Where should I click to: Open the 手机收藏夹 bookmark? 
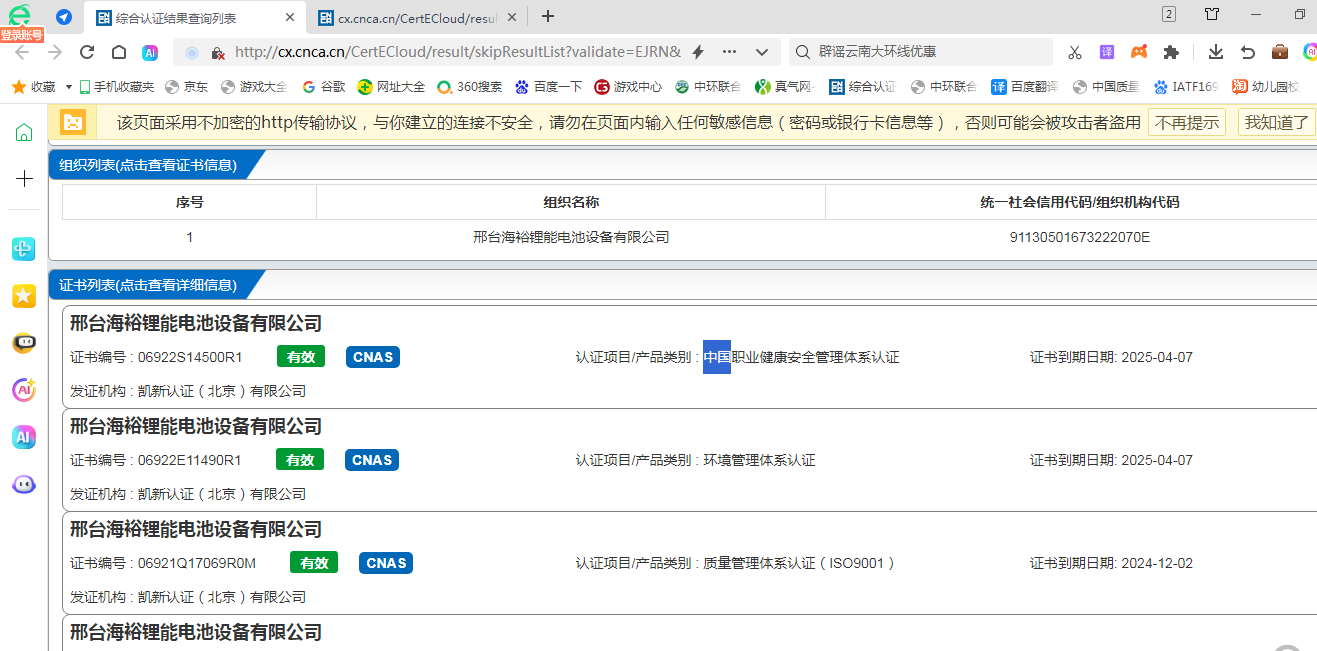coord(117,87)
